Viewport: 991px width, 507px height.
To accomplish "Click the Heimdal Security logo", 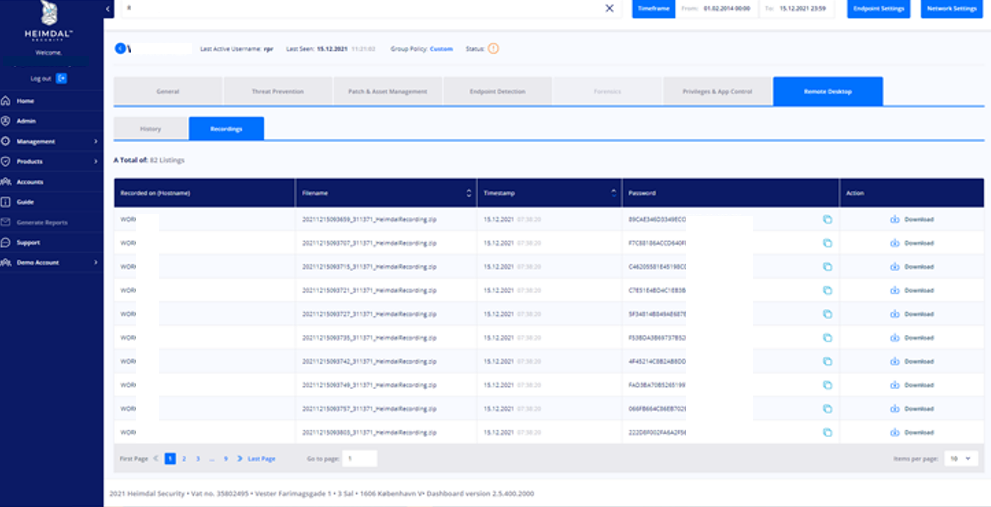I will (51, 20).
